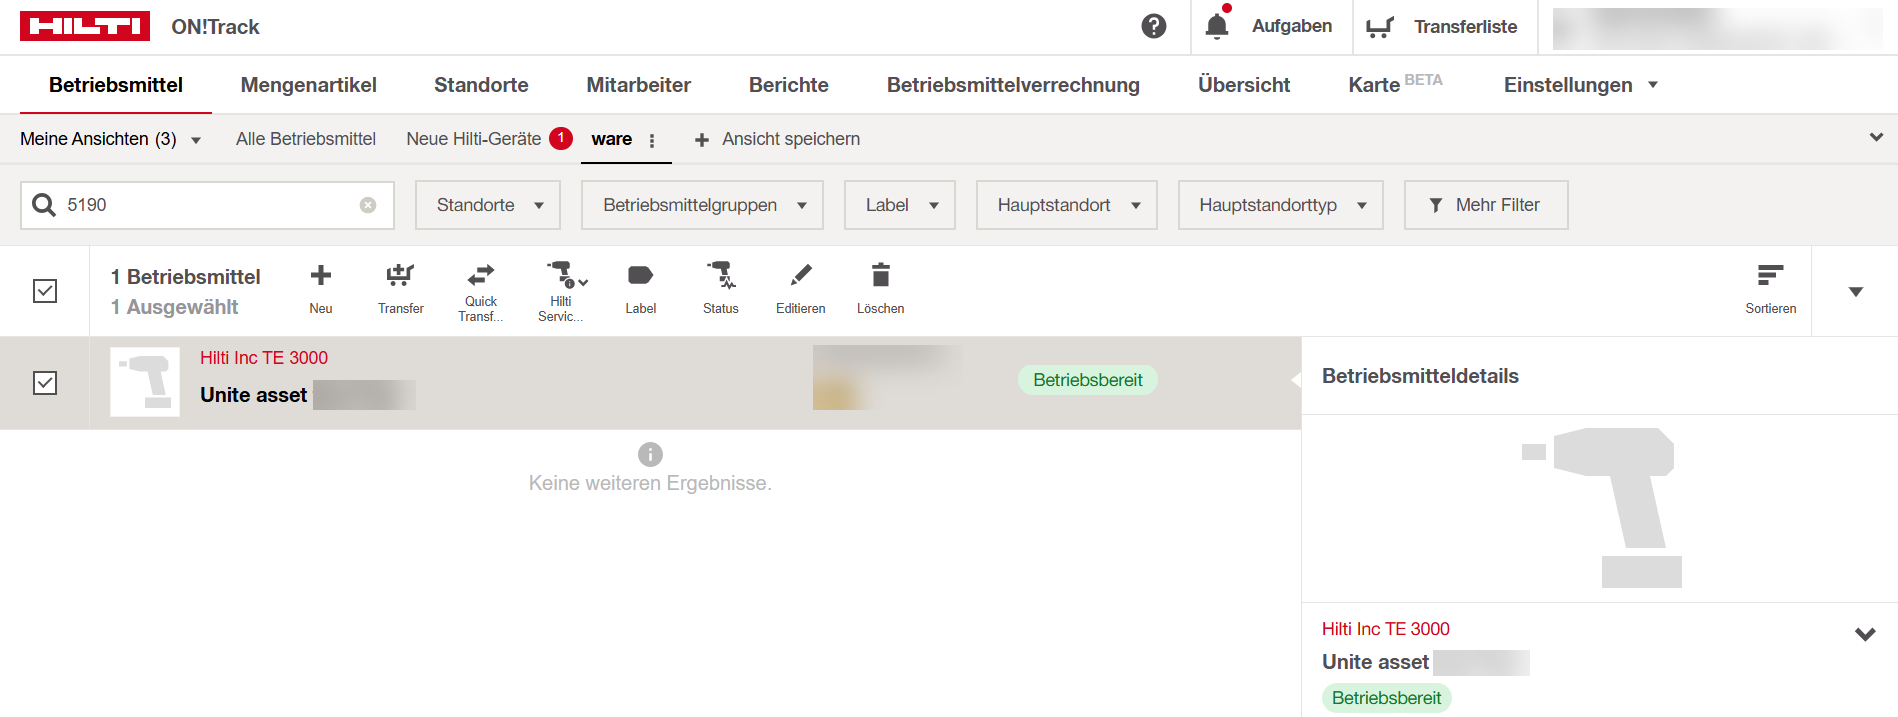Screen dimensions: 1898x717
Task: Open the Label filter dropdown
Action: pos(900,205)
